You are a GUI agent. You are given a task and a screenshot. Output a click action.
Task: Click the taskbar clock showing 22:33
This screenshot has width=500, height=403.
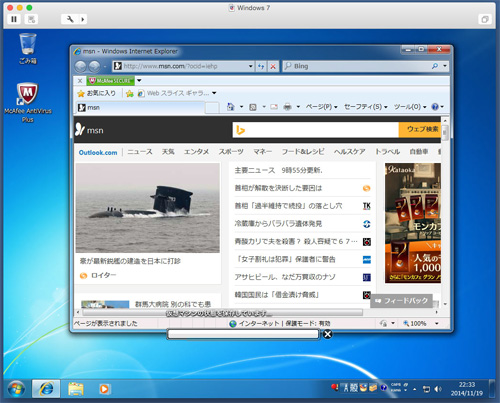coord(467,389)
